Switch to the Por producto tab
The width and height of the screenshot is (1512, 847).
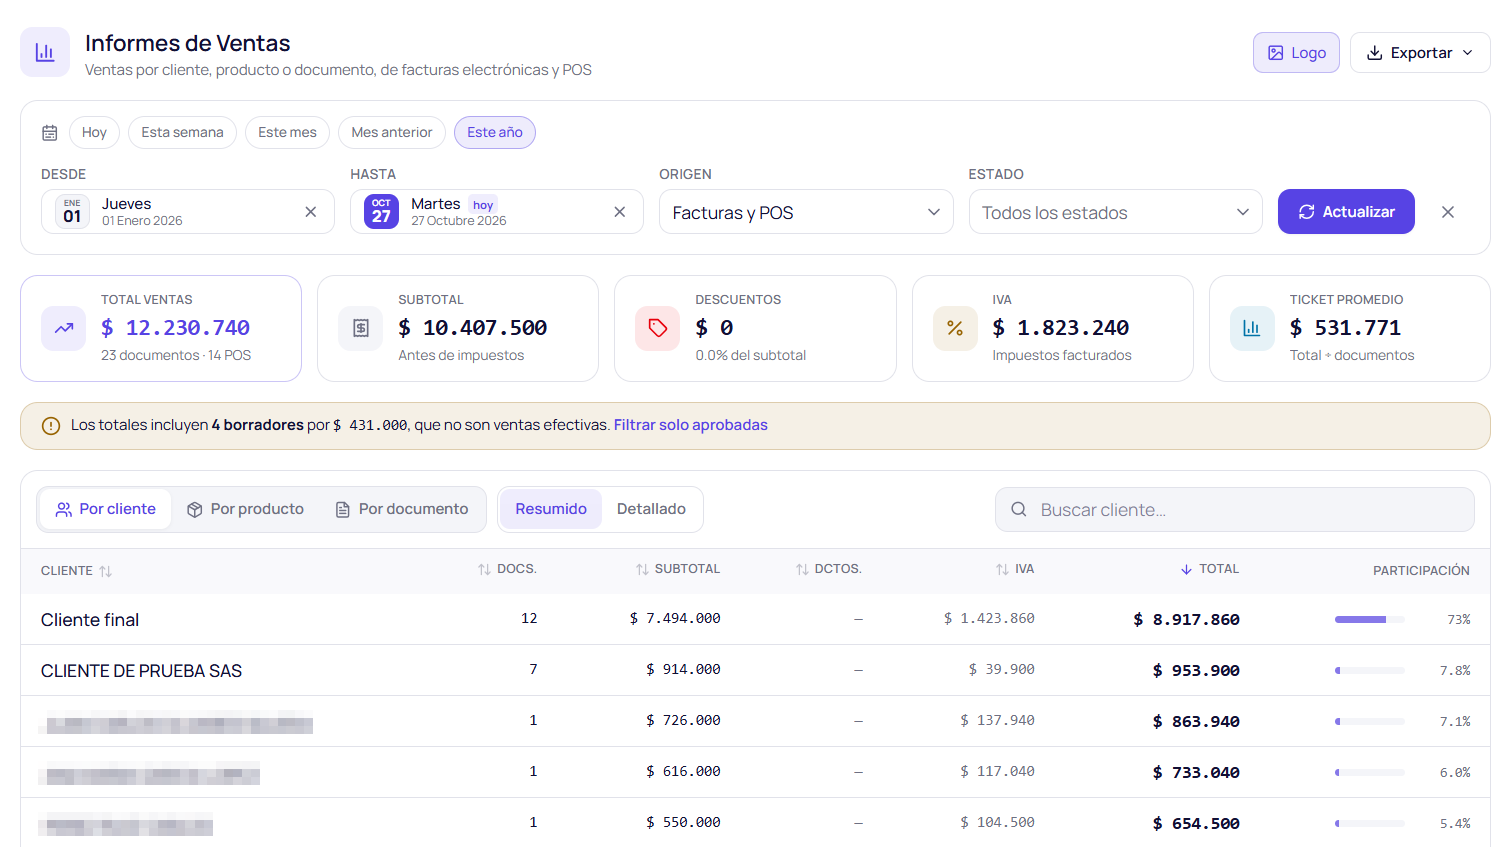point(245,509)
